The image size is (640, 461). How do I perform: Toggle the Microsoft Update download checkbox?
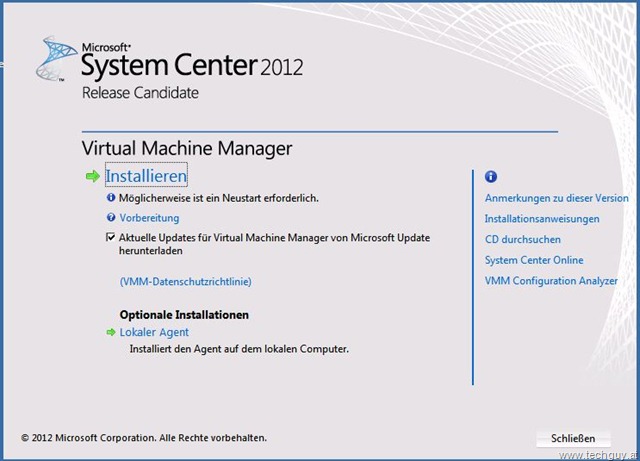point(110,237)
